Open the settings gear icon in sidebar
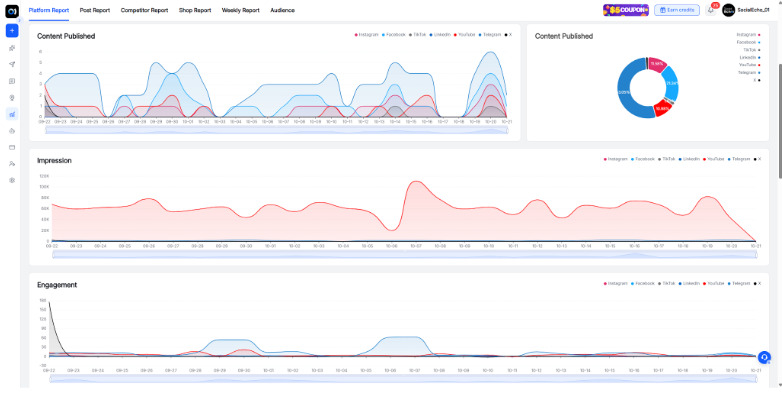 coord(12,180)
